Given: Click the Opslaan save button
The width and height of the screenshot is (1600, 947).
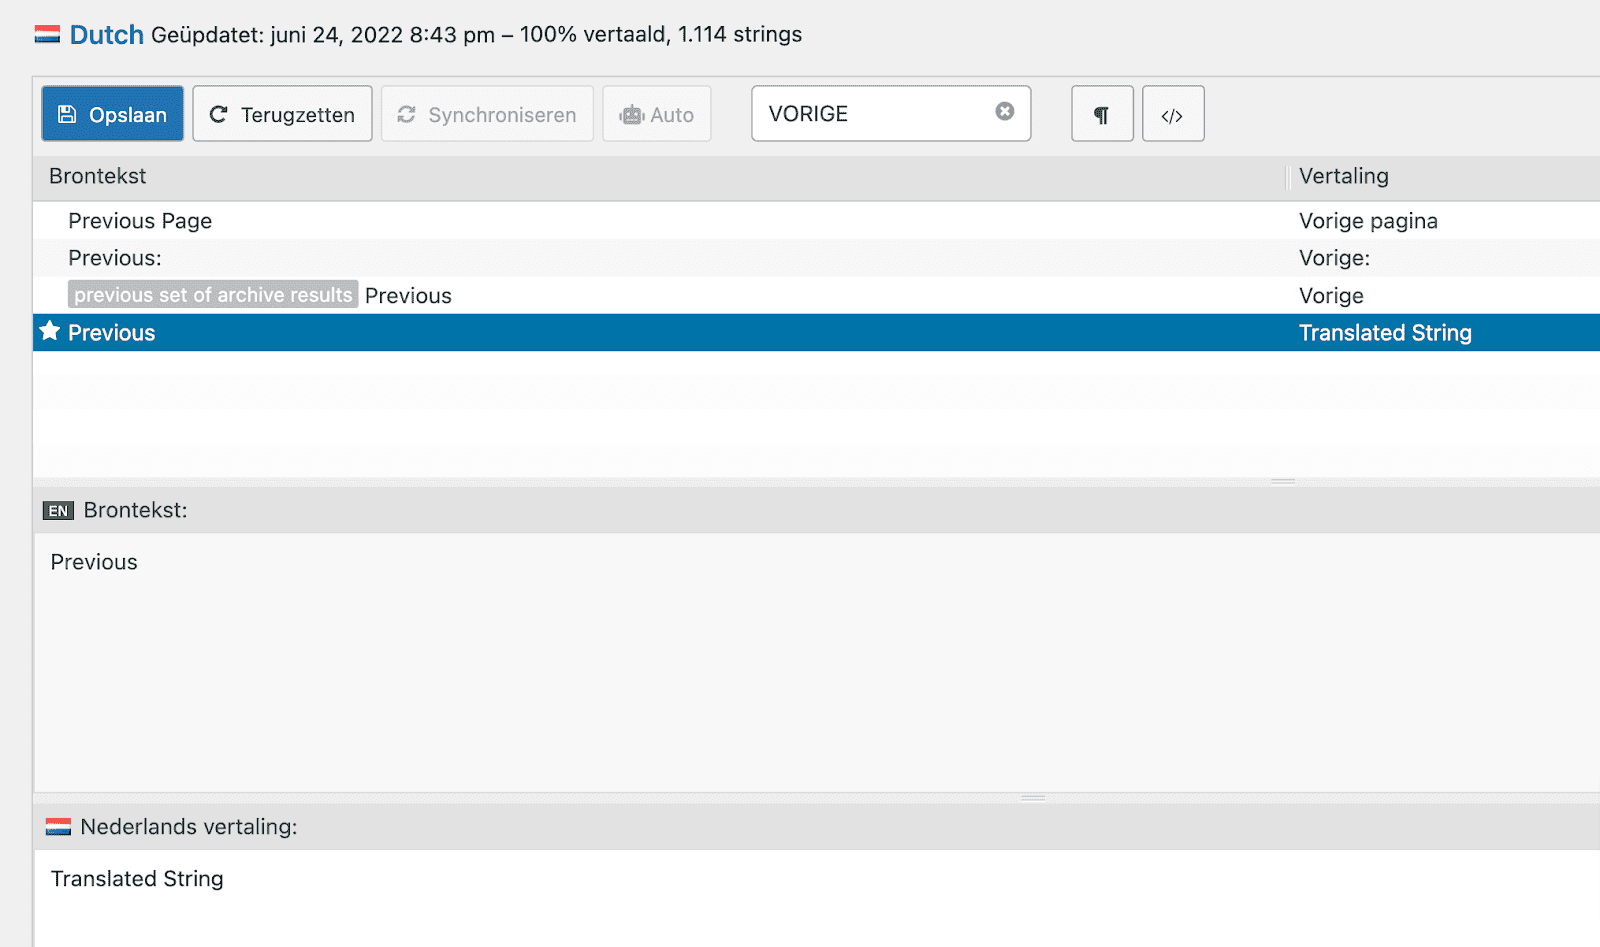Looking at the screenshot, I should click(112, 114).
